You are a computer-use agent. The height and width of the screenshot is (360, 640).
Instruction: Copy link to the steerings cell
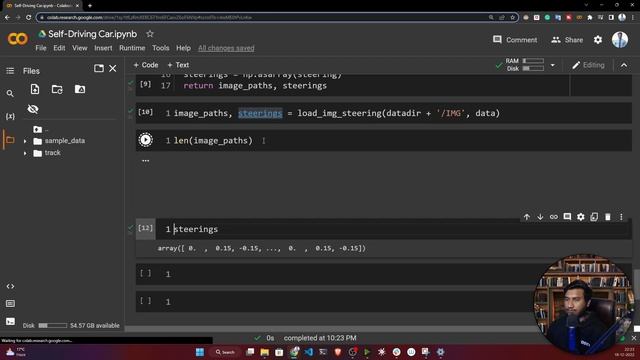point(553,217)
